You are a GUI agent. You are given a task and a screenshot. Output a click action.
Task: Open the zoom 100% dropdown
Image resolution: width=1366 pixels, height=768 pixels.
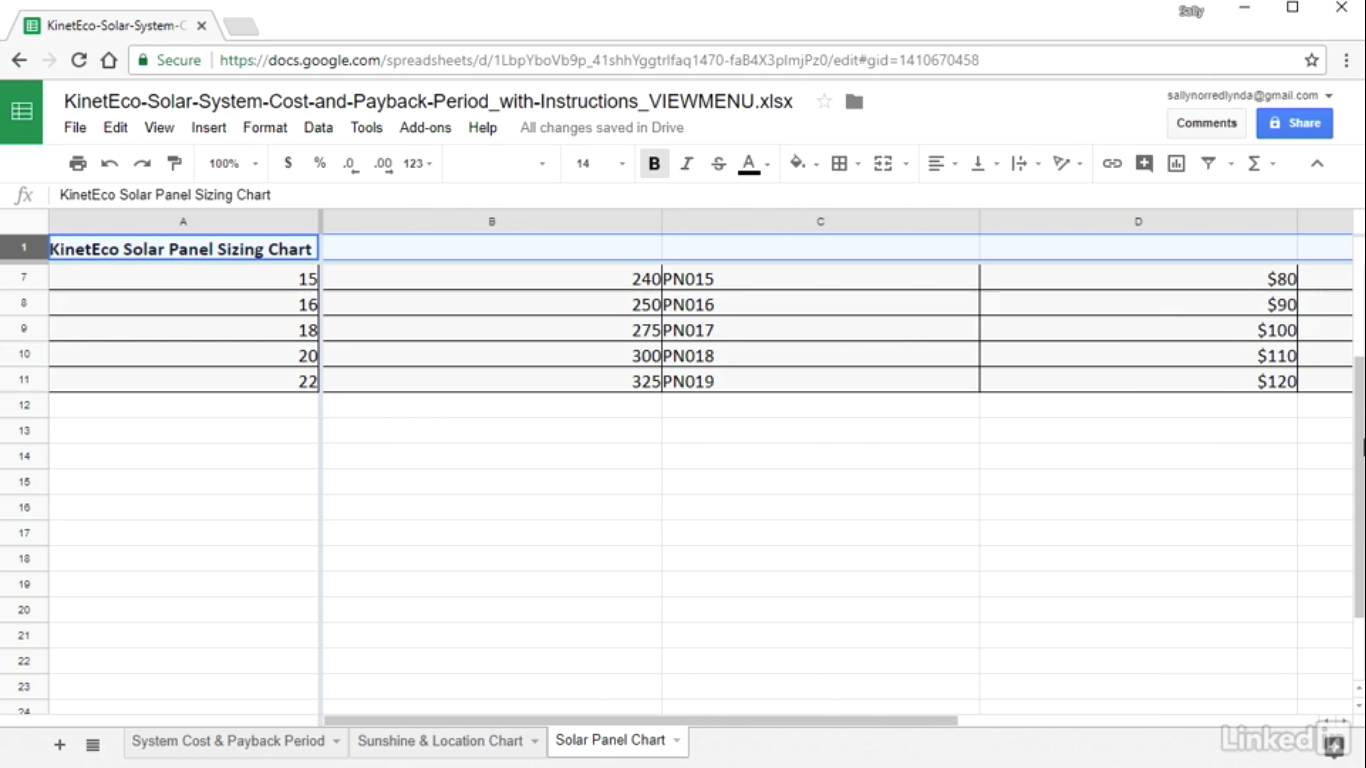coord(234,163)
